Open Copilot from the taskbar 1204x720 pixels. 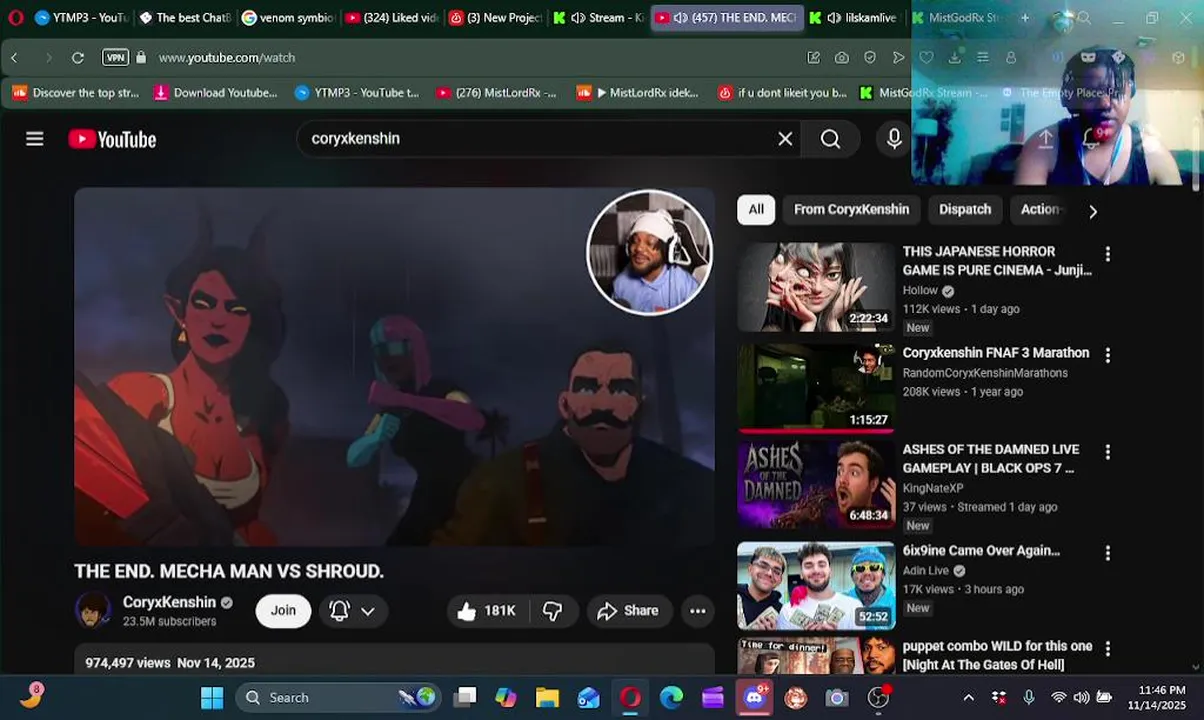click(506, 698)
